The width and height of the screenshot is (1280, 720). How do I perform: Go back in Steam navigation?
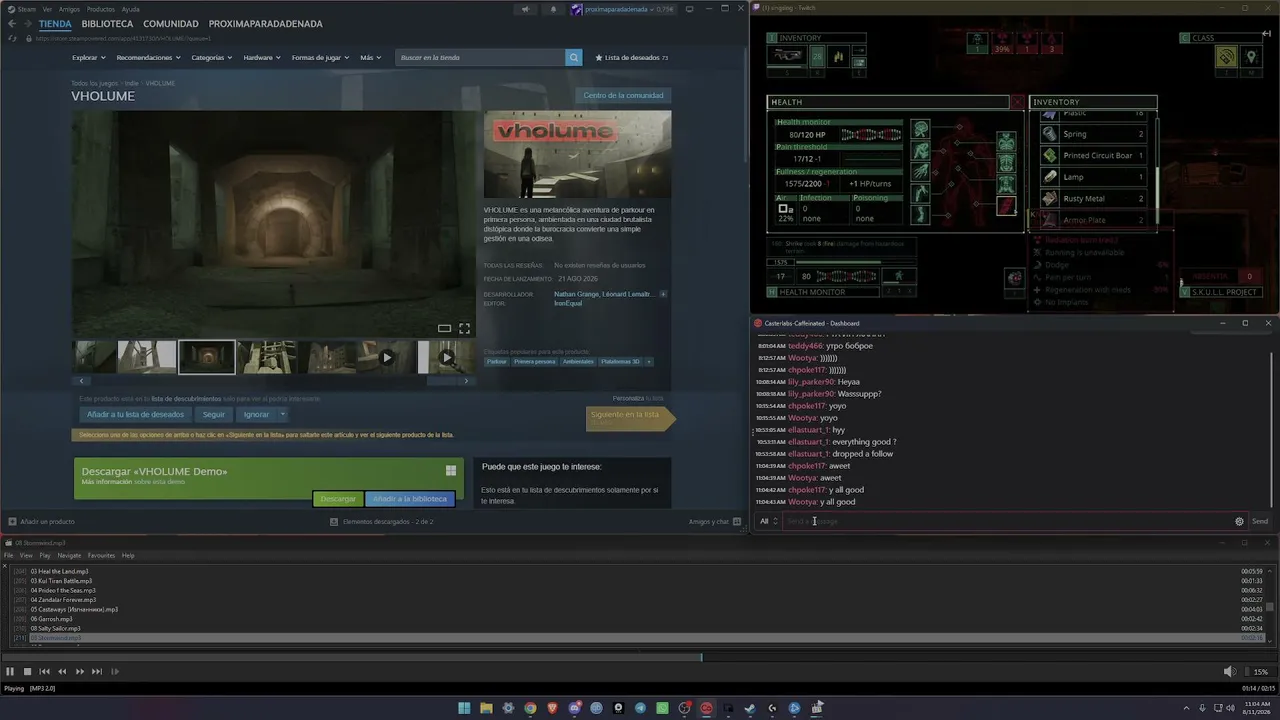click(12, 24)
